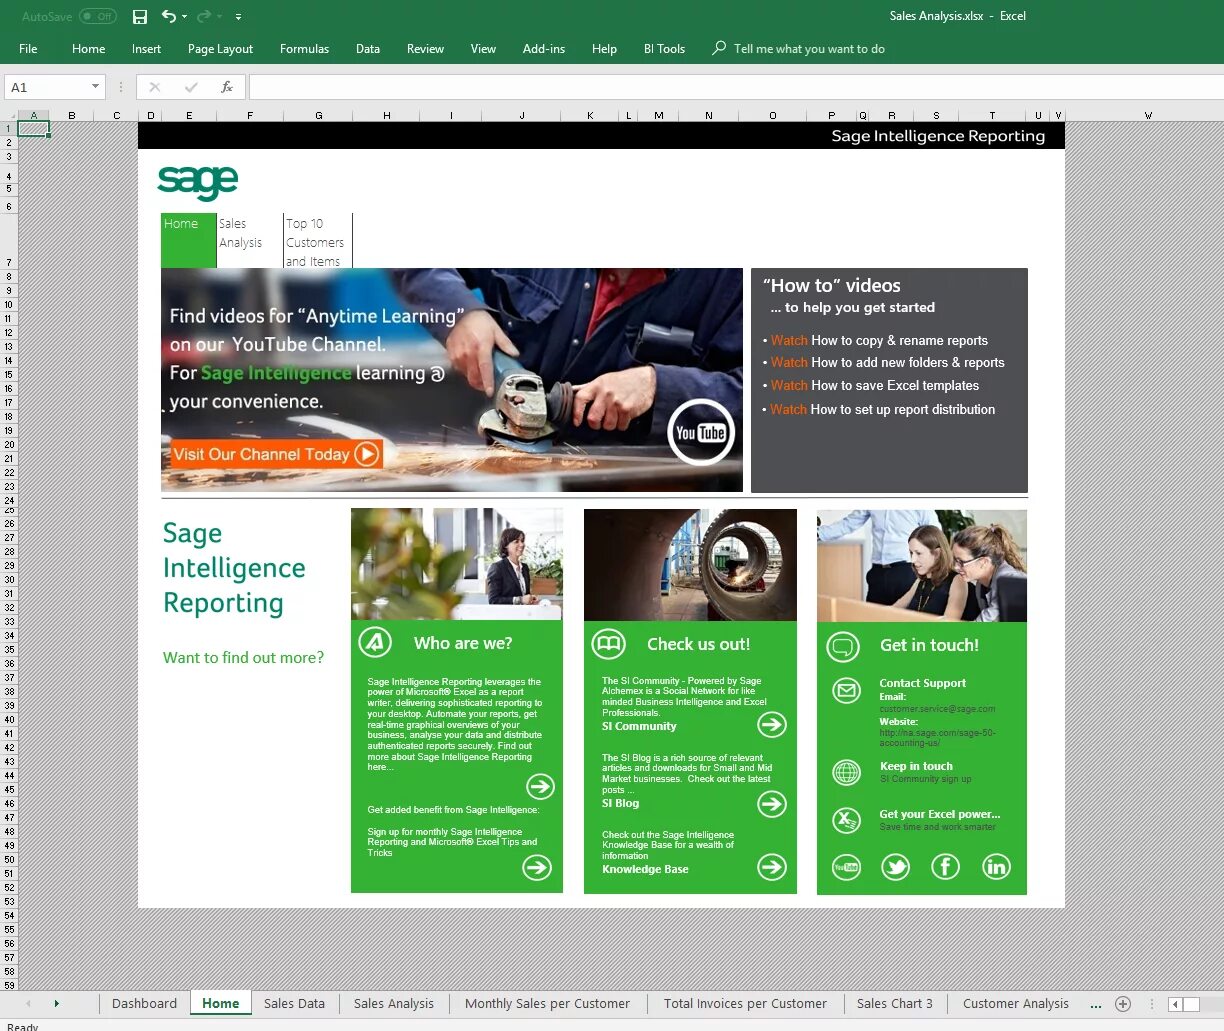Image resolution: width=1224 pixels, height=1031 pixels.
Task: Click the Redo arrow icon
Action: click(x=204, y=16)
